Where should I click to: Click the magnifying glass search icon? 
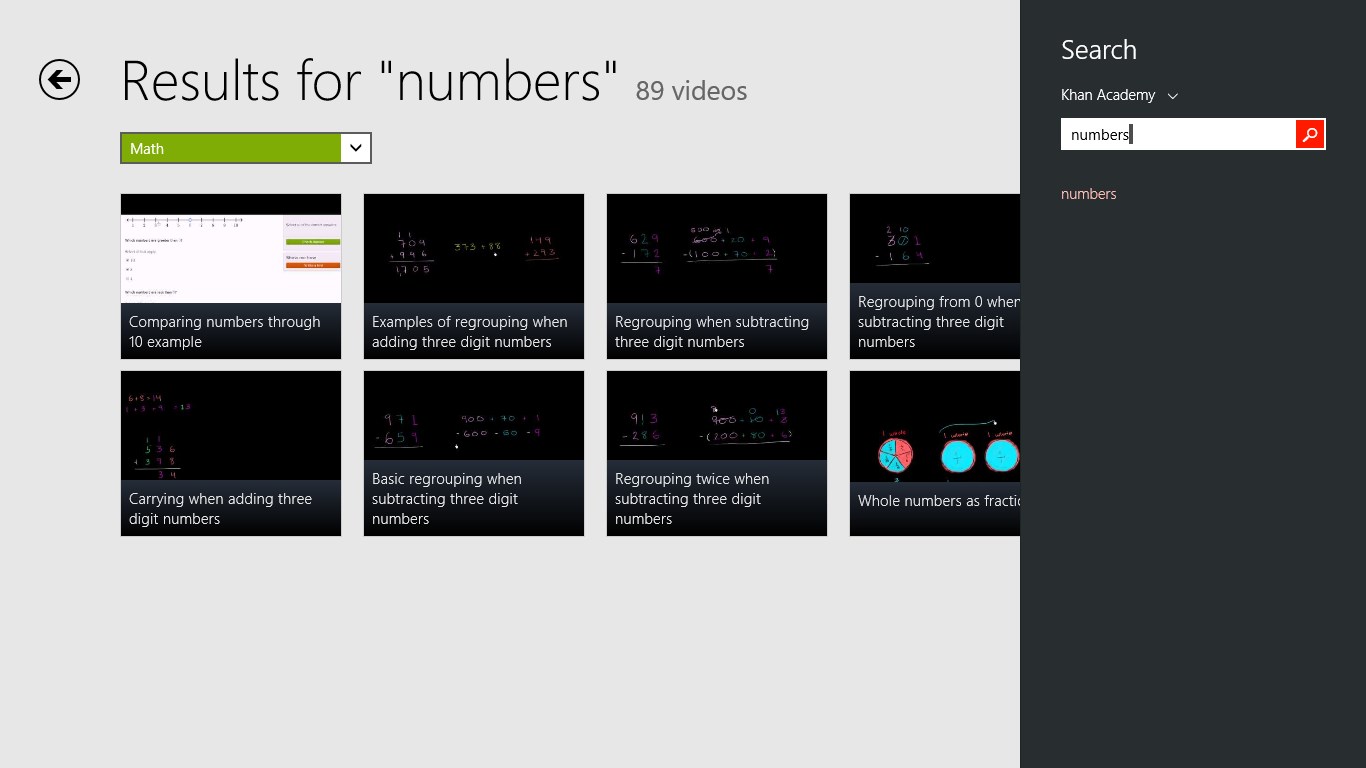(x=1310, y=133)
